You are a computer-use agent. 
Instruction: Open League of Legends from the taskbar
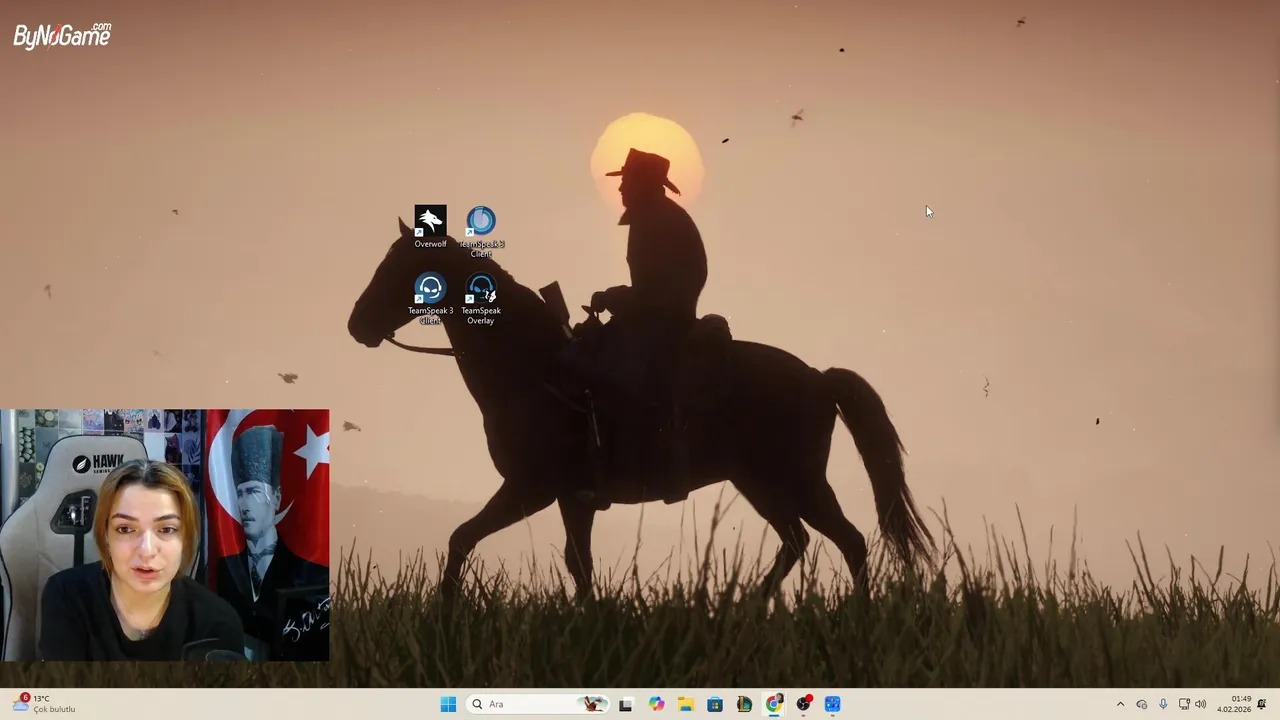pyautogui.click(x=744, y=704)
